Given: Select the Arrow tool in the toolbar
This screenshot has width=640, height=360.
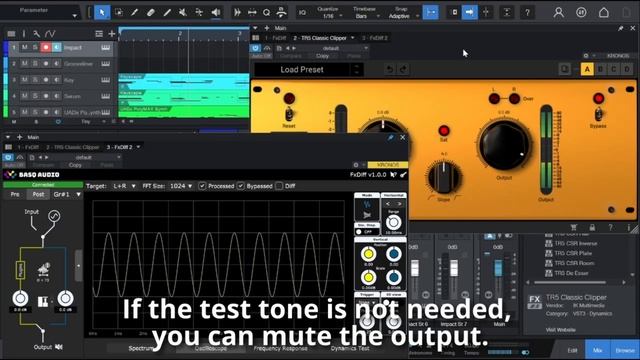Looking at the screenshot, I should [x=102, y=13].
